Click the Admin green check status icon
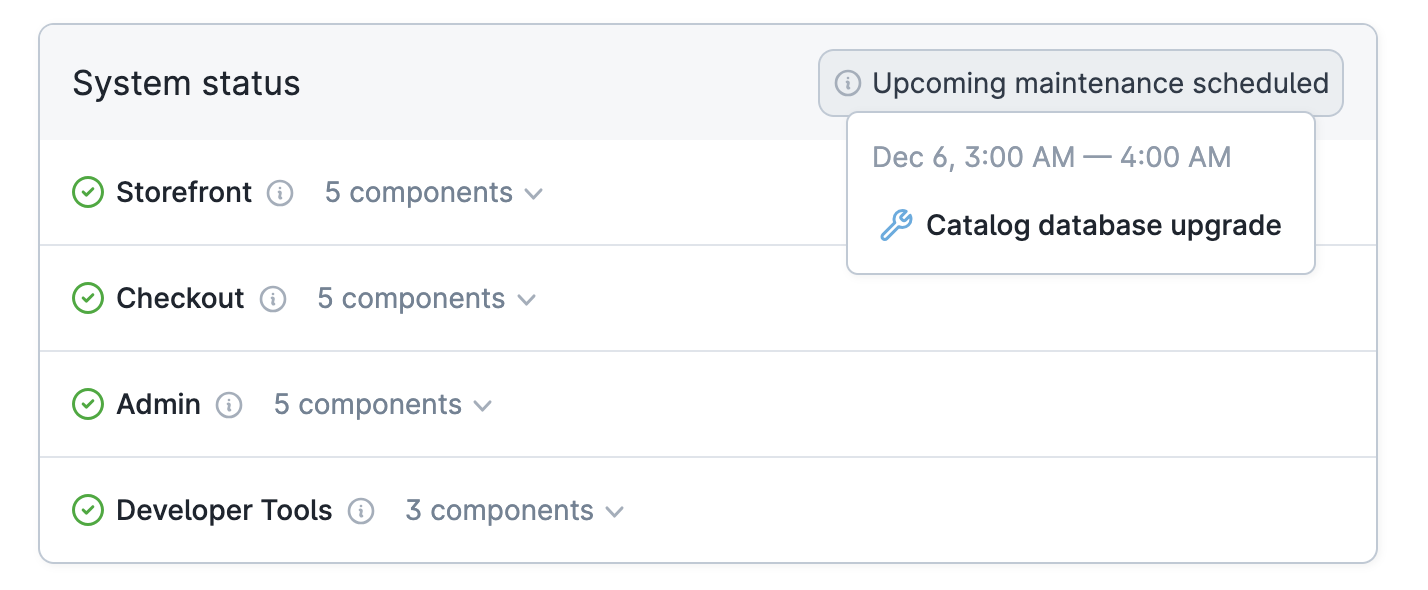 88,404
